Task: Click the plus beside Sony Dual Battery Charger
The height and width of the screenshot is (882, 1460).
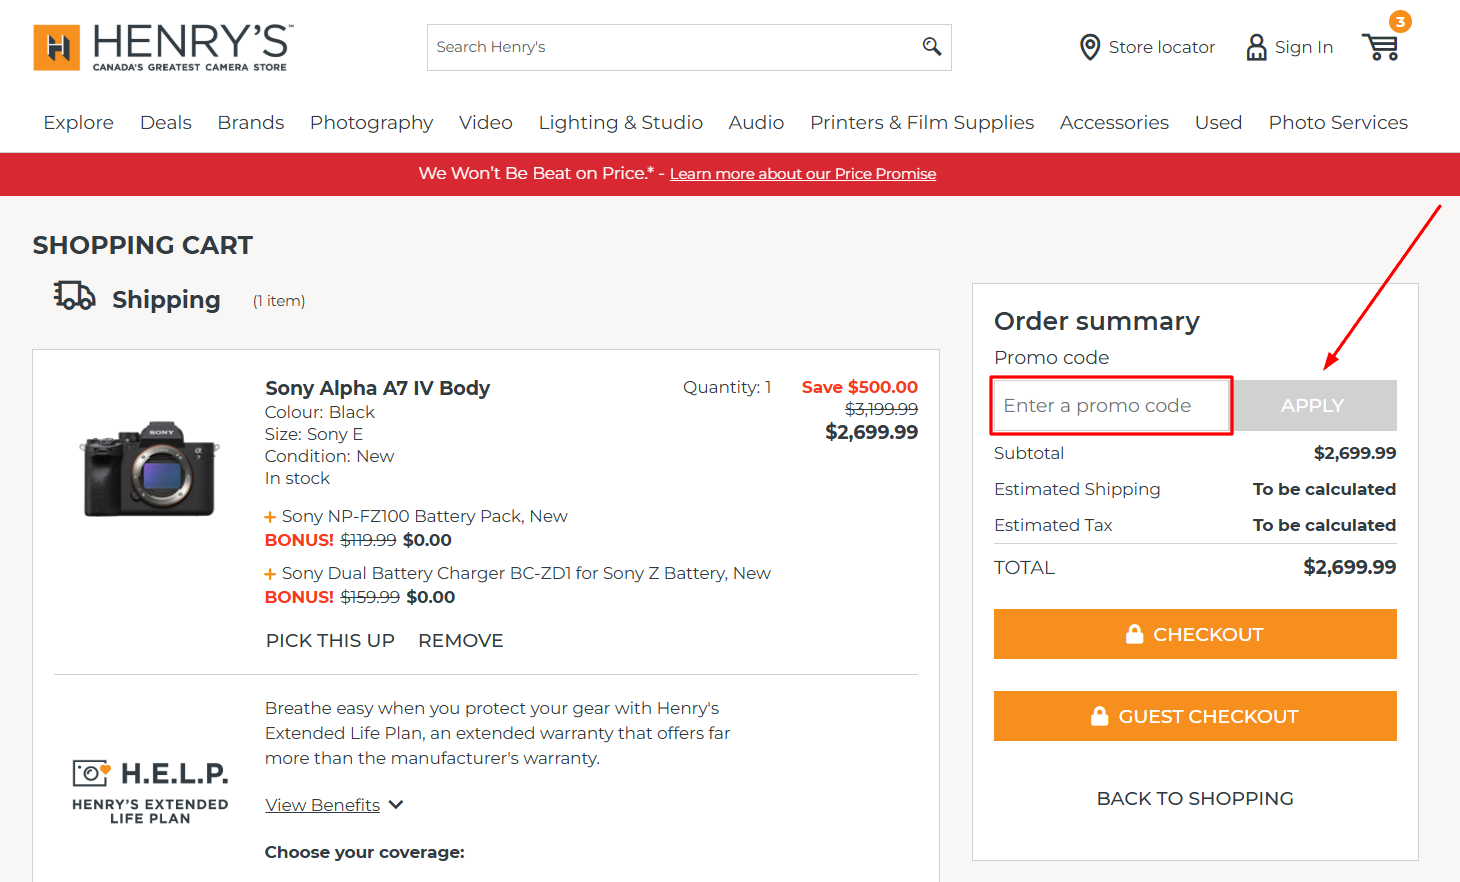Action: coord(270,574)
